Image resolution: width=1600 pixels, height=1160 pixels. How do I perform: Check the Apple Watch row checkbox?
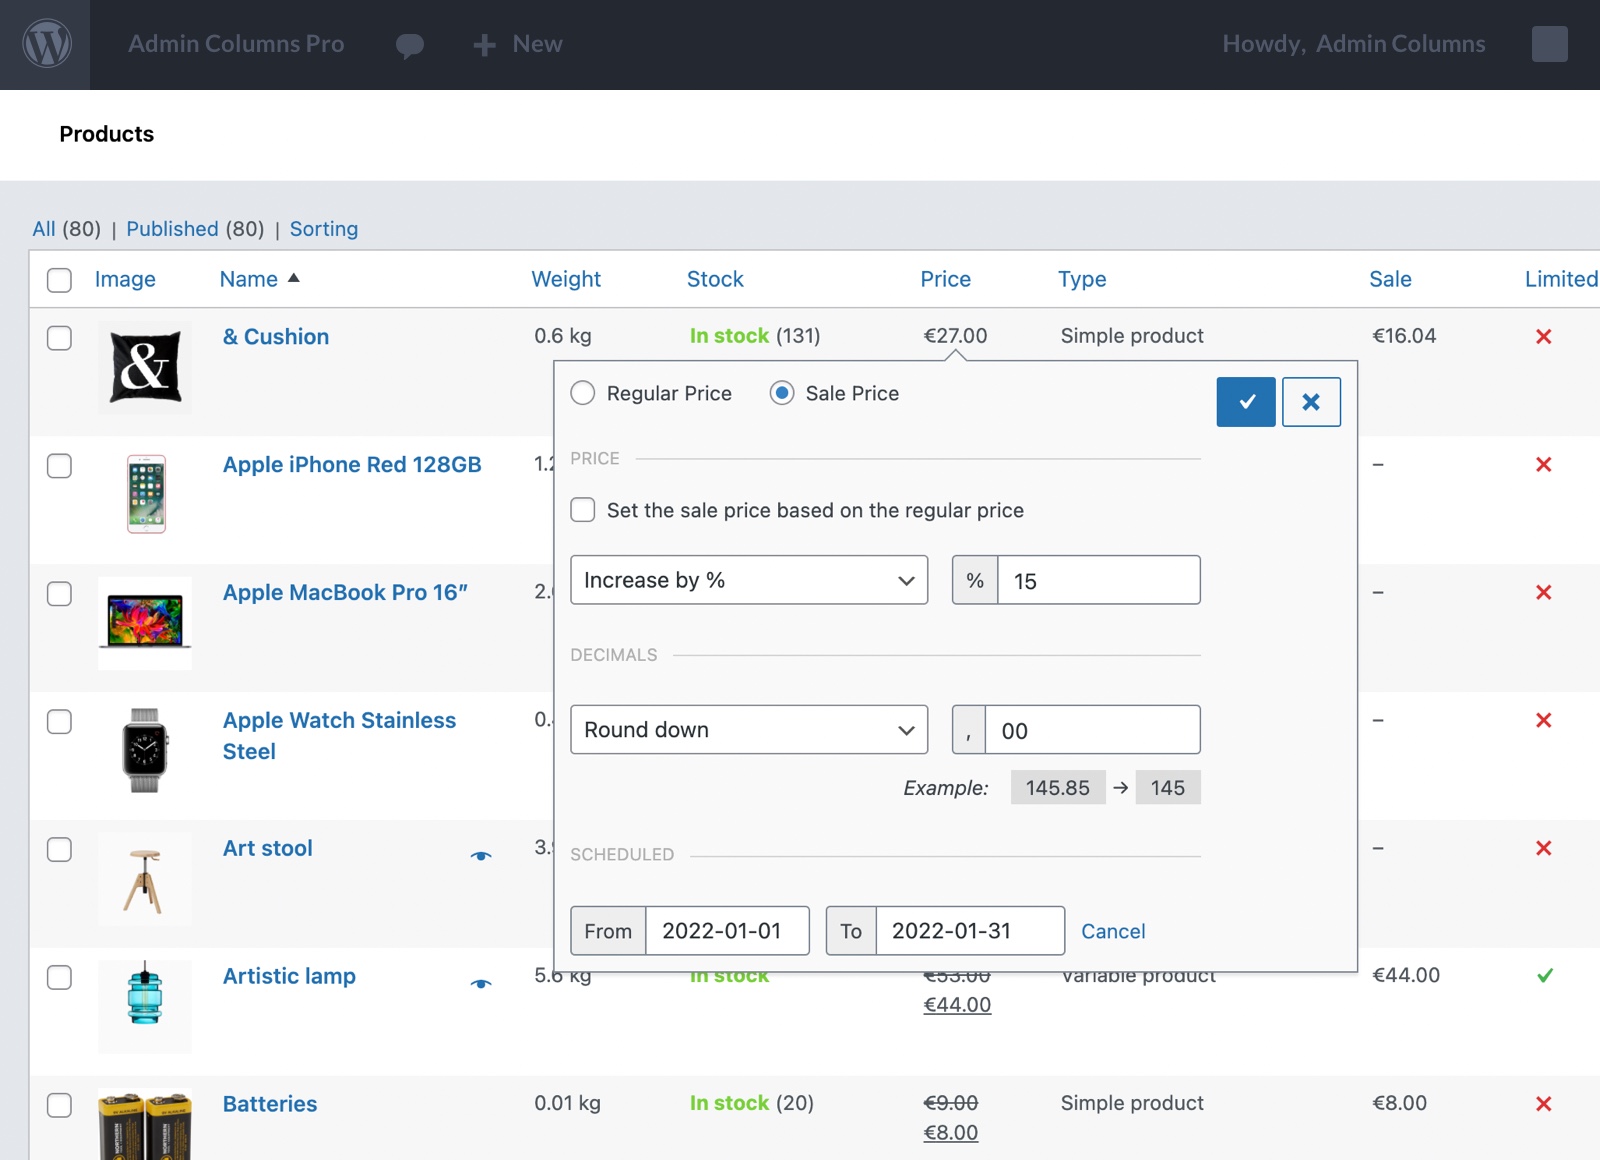tap(60, 722)
